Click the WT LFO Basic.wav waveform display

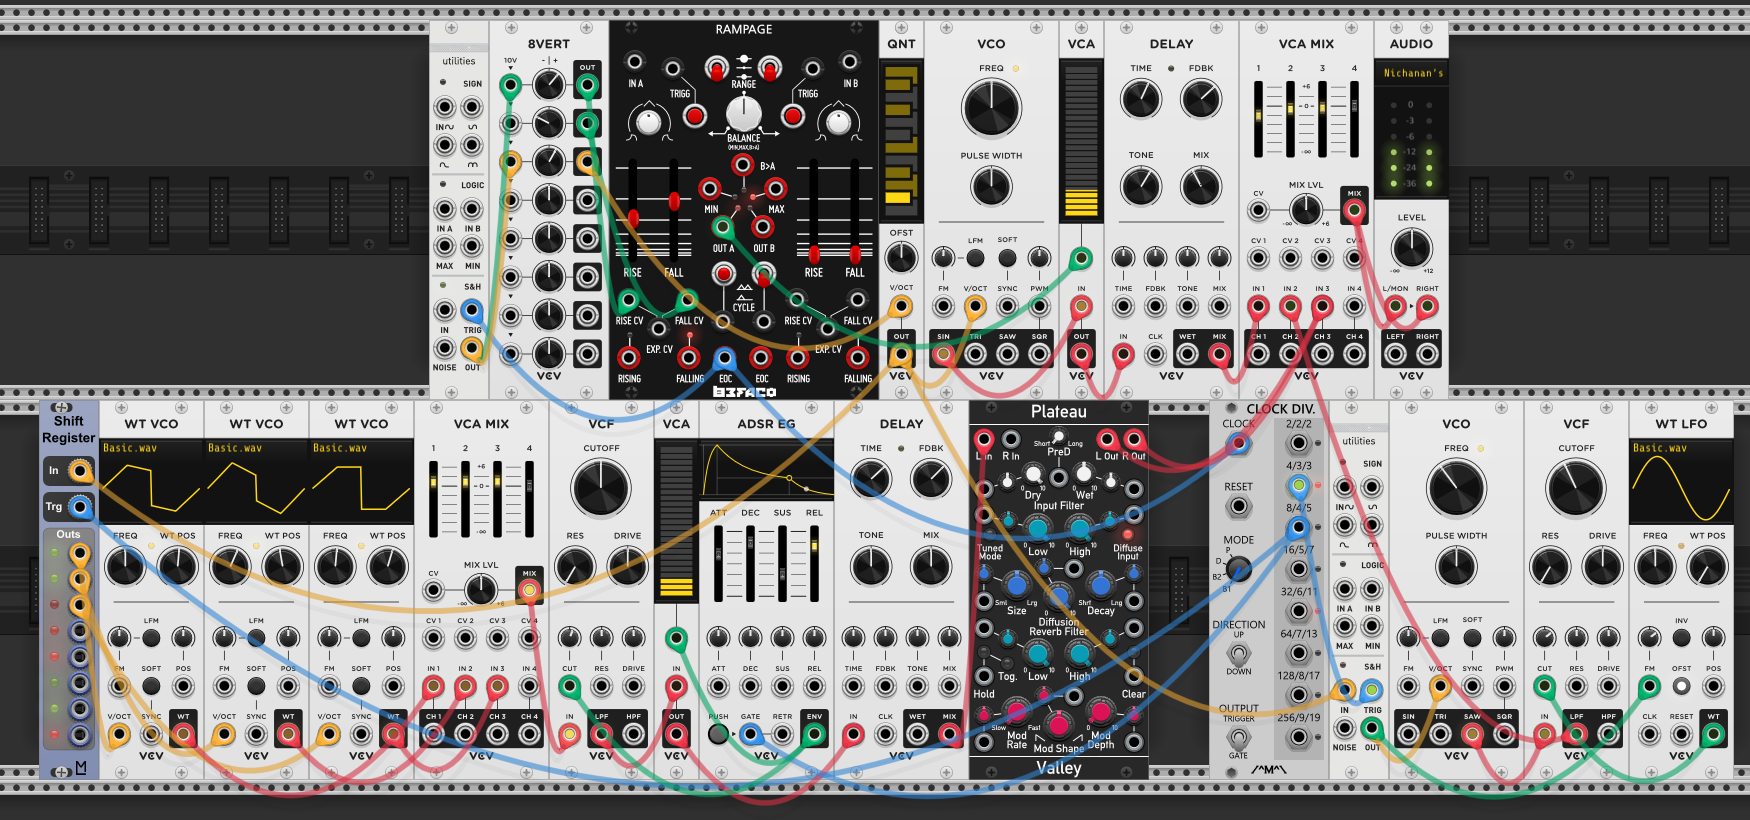click(x=1680, y=482)
